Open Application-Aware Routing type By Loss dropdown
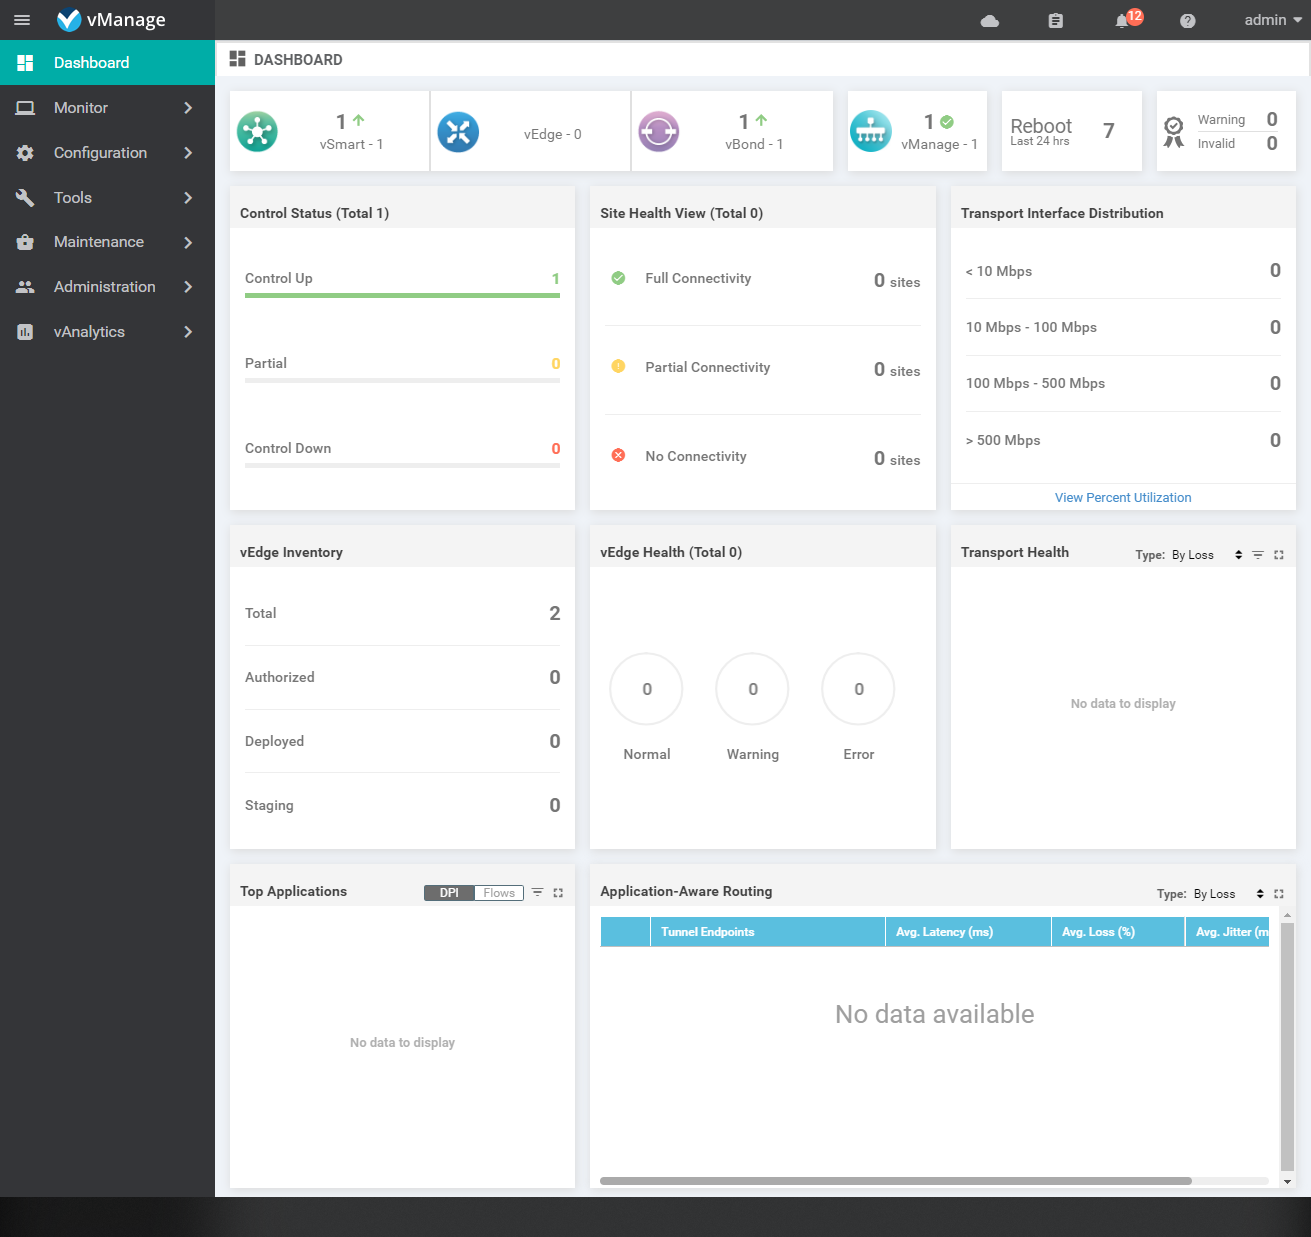This screenshot has width=1311, height=1237. click(1229, 894)
